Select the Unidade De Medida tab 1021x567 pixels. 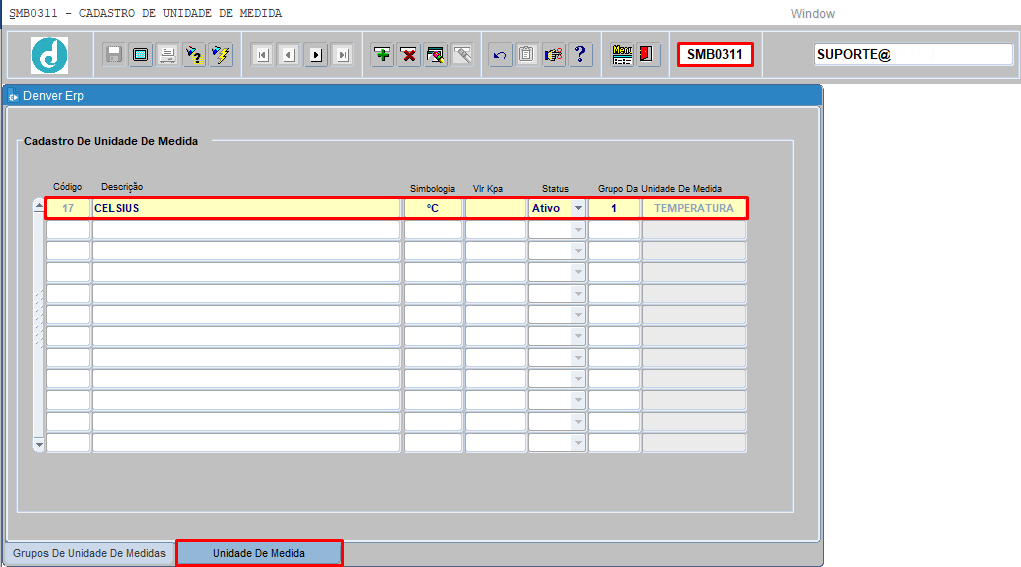[259, 553]
